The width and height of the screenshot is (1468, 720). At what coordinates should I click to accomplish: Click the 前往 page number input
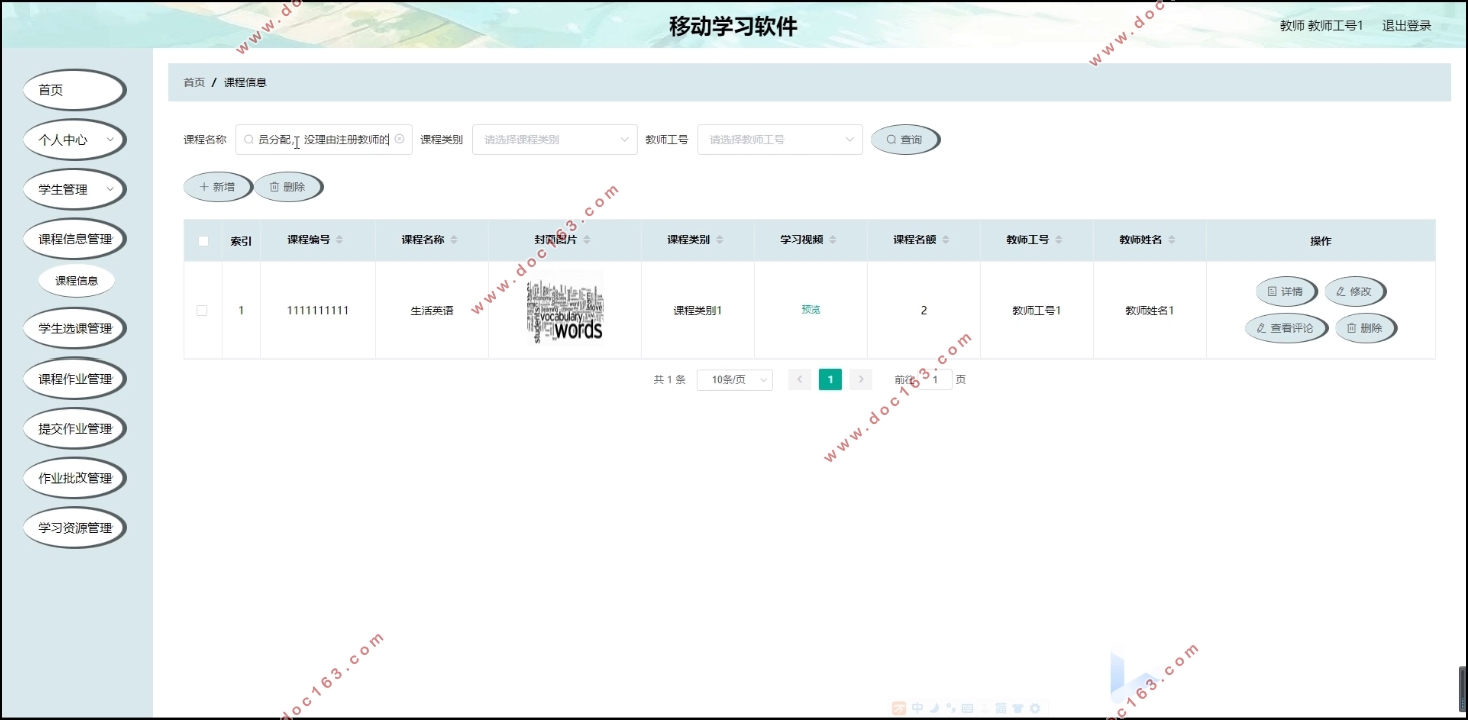point(936,380)
